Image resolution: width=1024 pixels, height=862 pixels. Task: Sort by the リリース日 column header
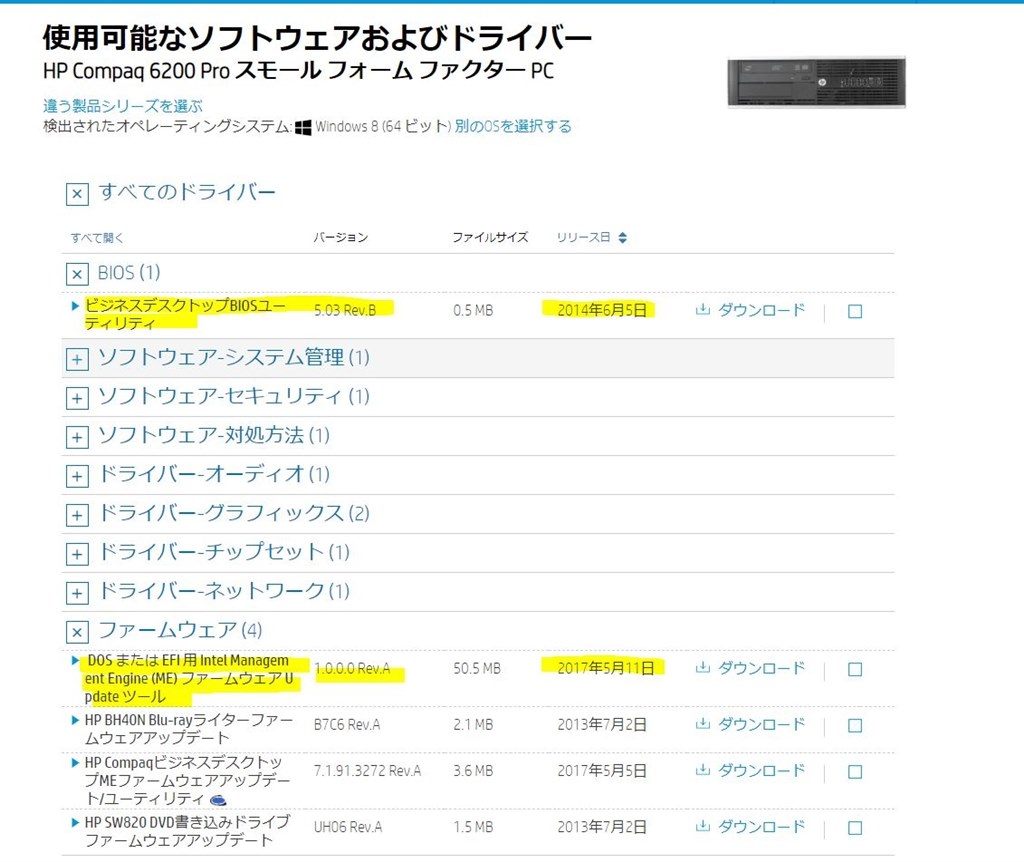pos(583,237)
